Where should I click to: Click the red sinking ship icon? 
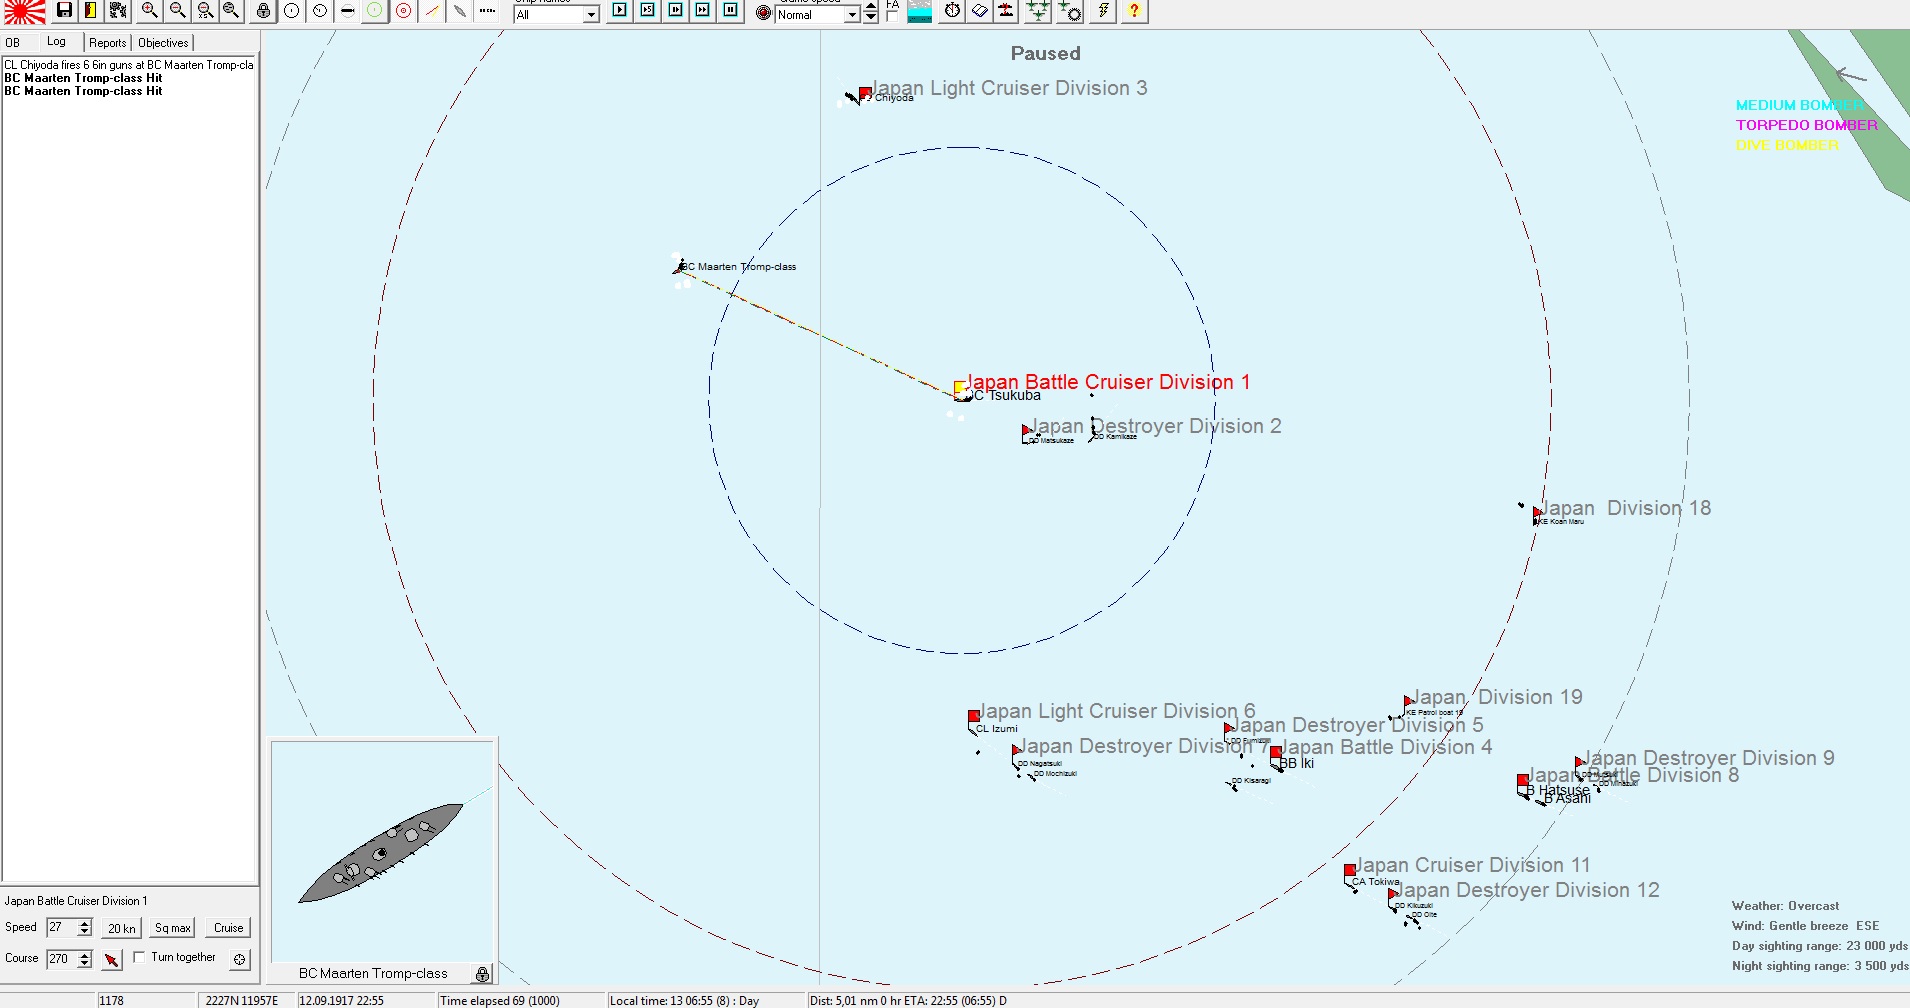(1006, 11)
